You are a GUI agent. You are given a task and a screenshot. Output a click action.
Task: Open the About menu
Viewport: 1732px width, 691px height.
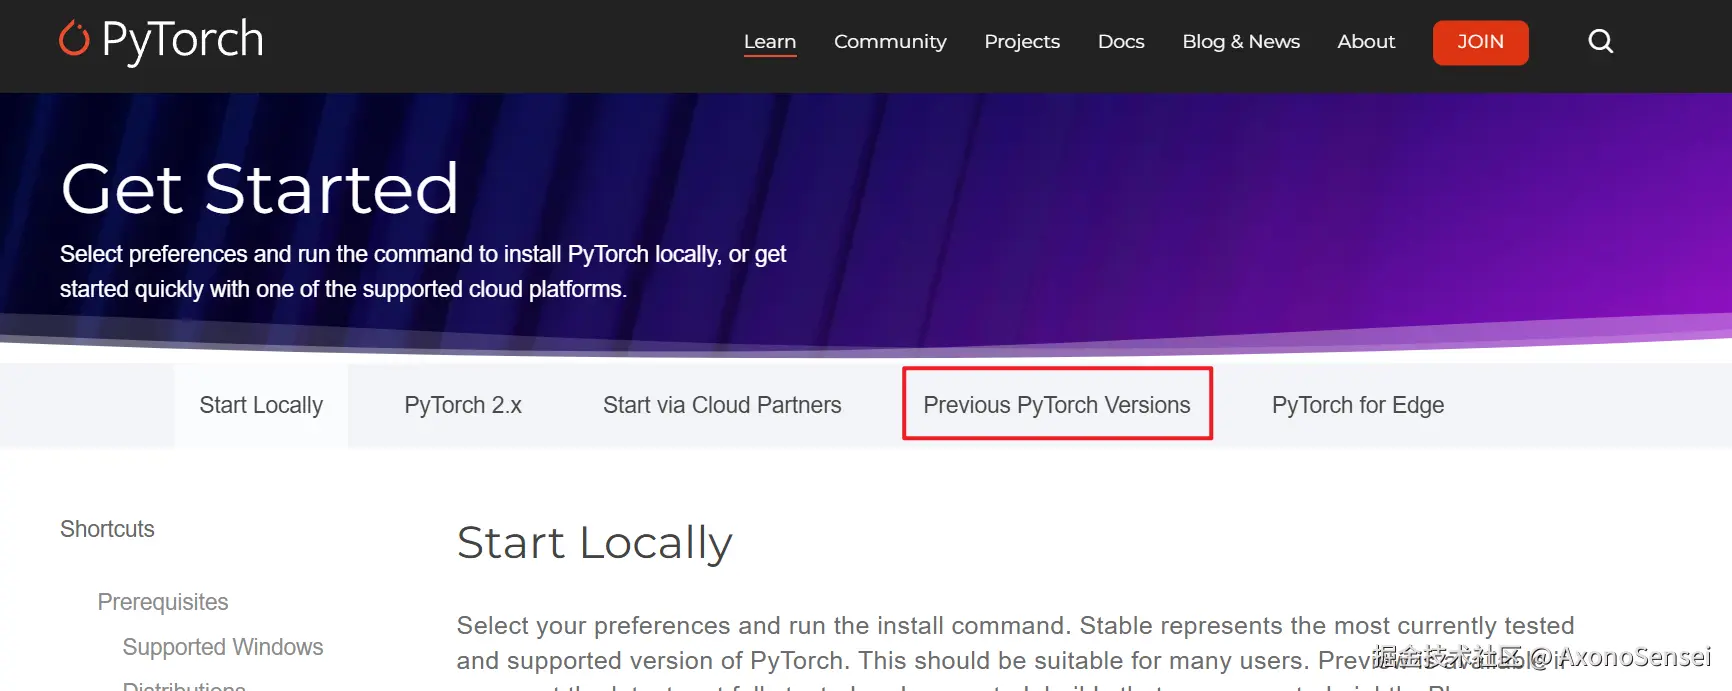pyautogui.click(x=1366, y=42)
